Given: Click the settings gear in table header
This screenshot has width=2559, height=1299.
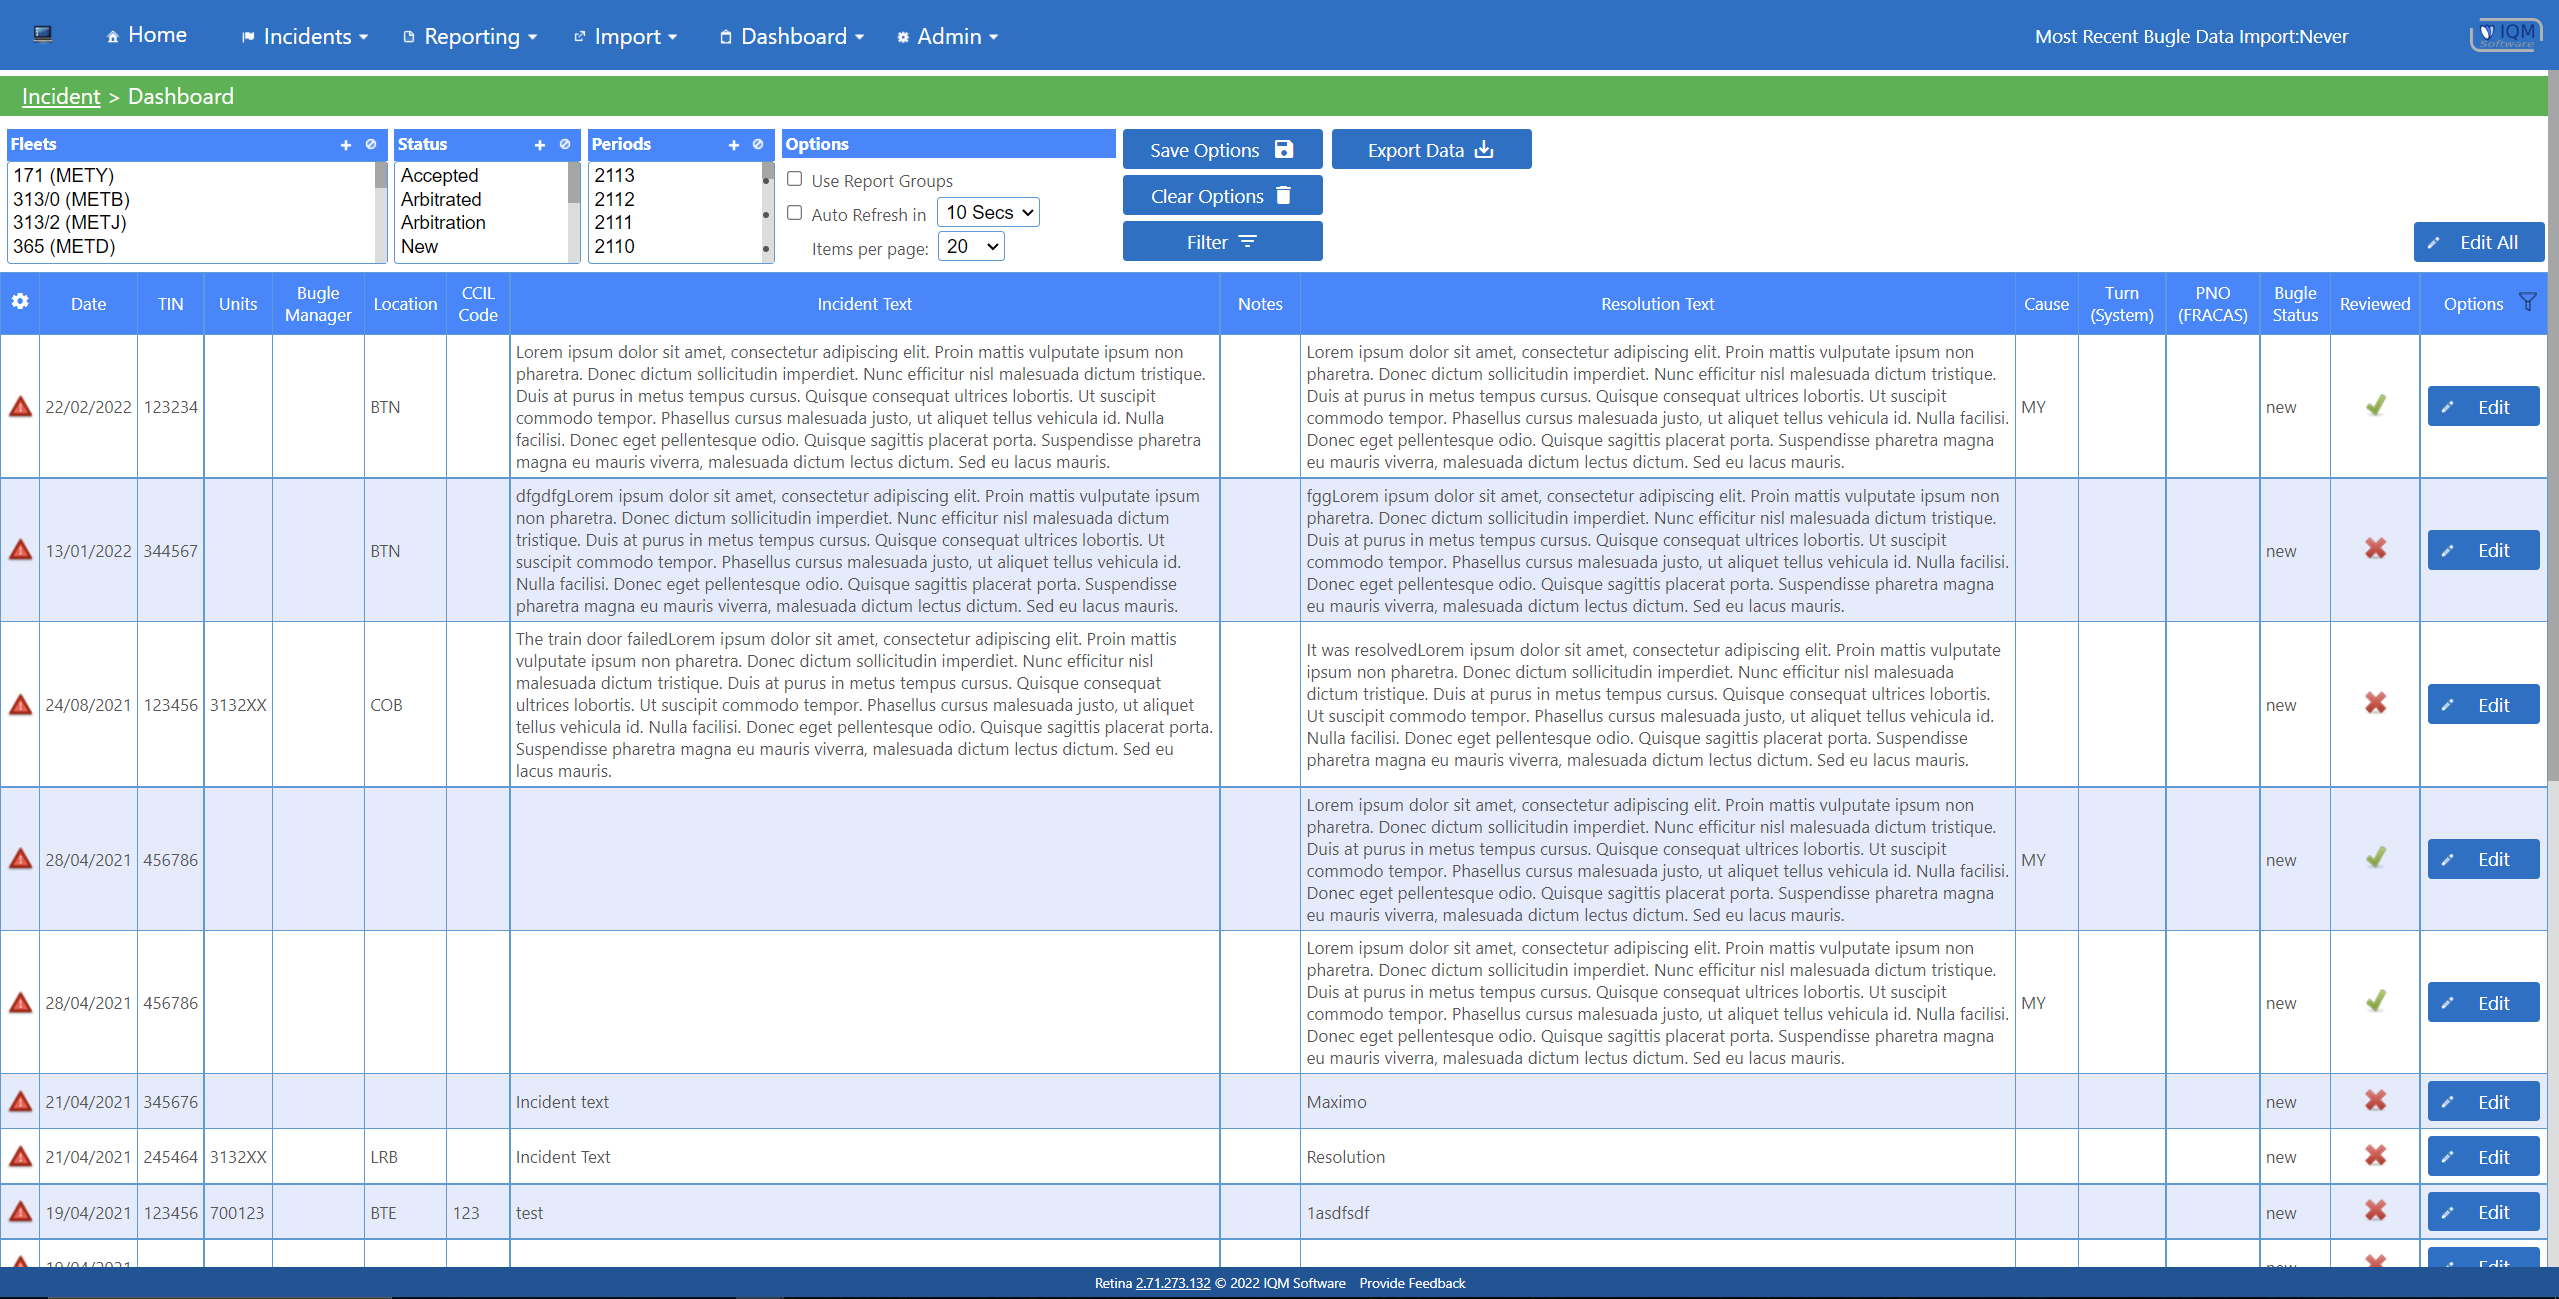Looking at the screenshot, I should [20, 302].
